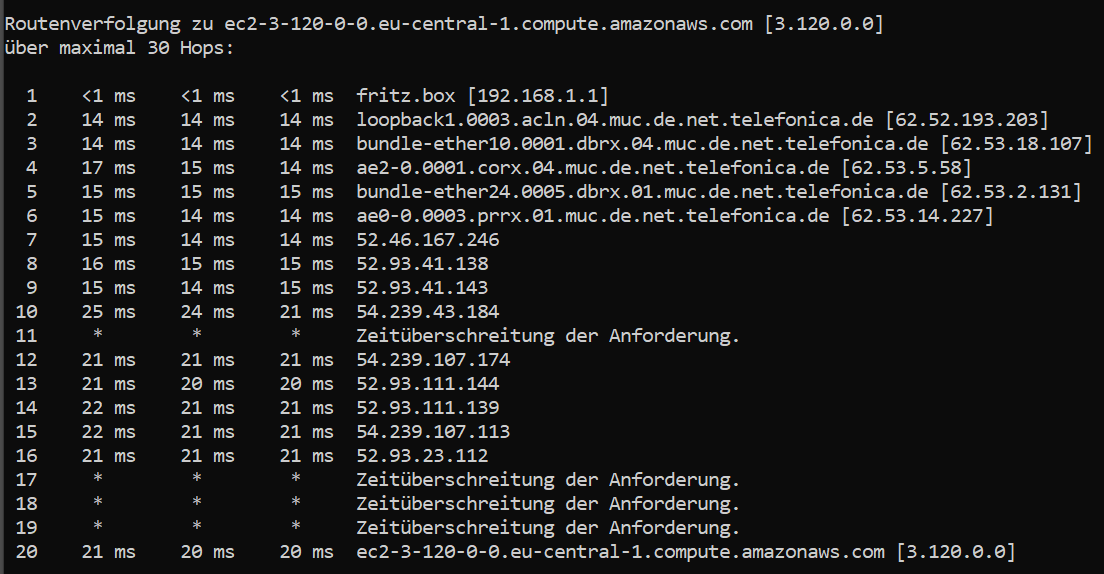The width and height of the screenshot is (1104, 574).
Task: Click IP address 52.46.167.246 at hop 7
Action: [x=427, y=240]
